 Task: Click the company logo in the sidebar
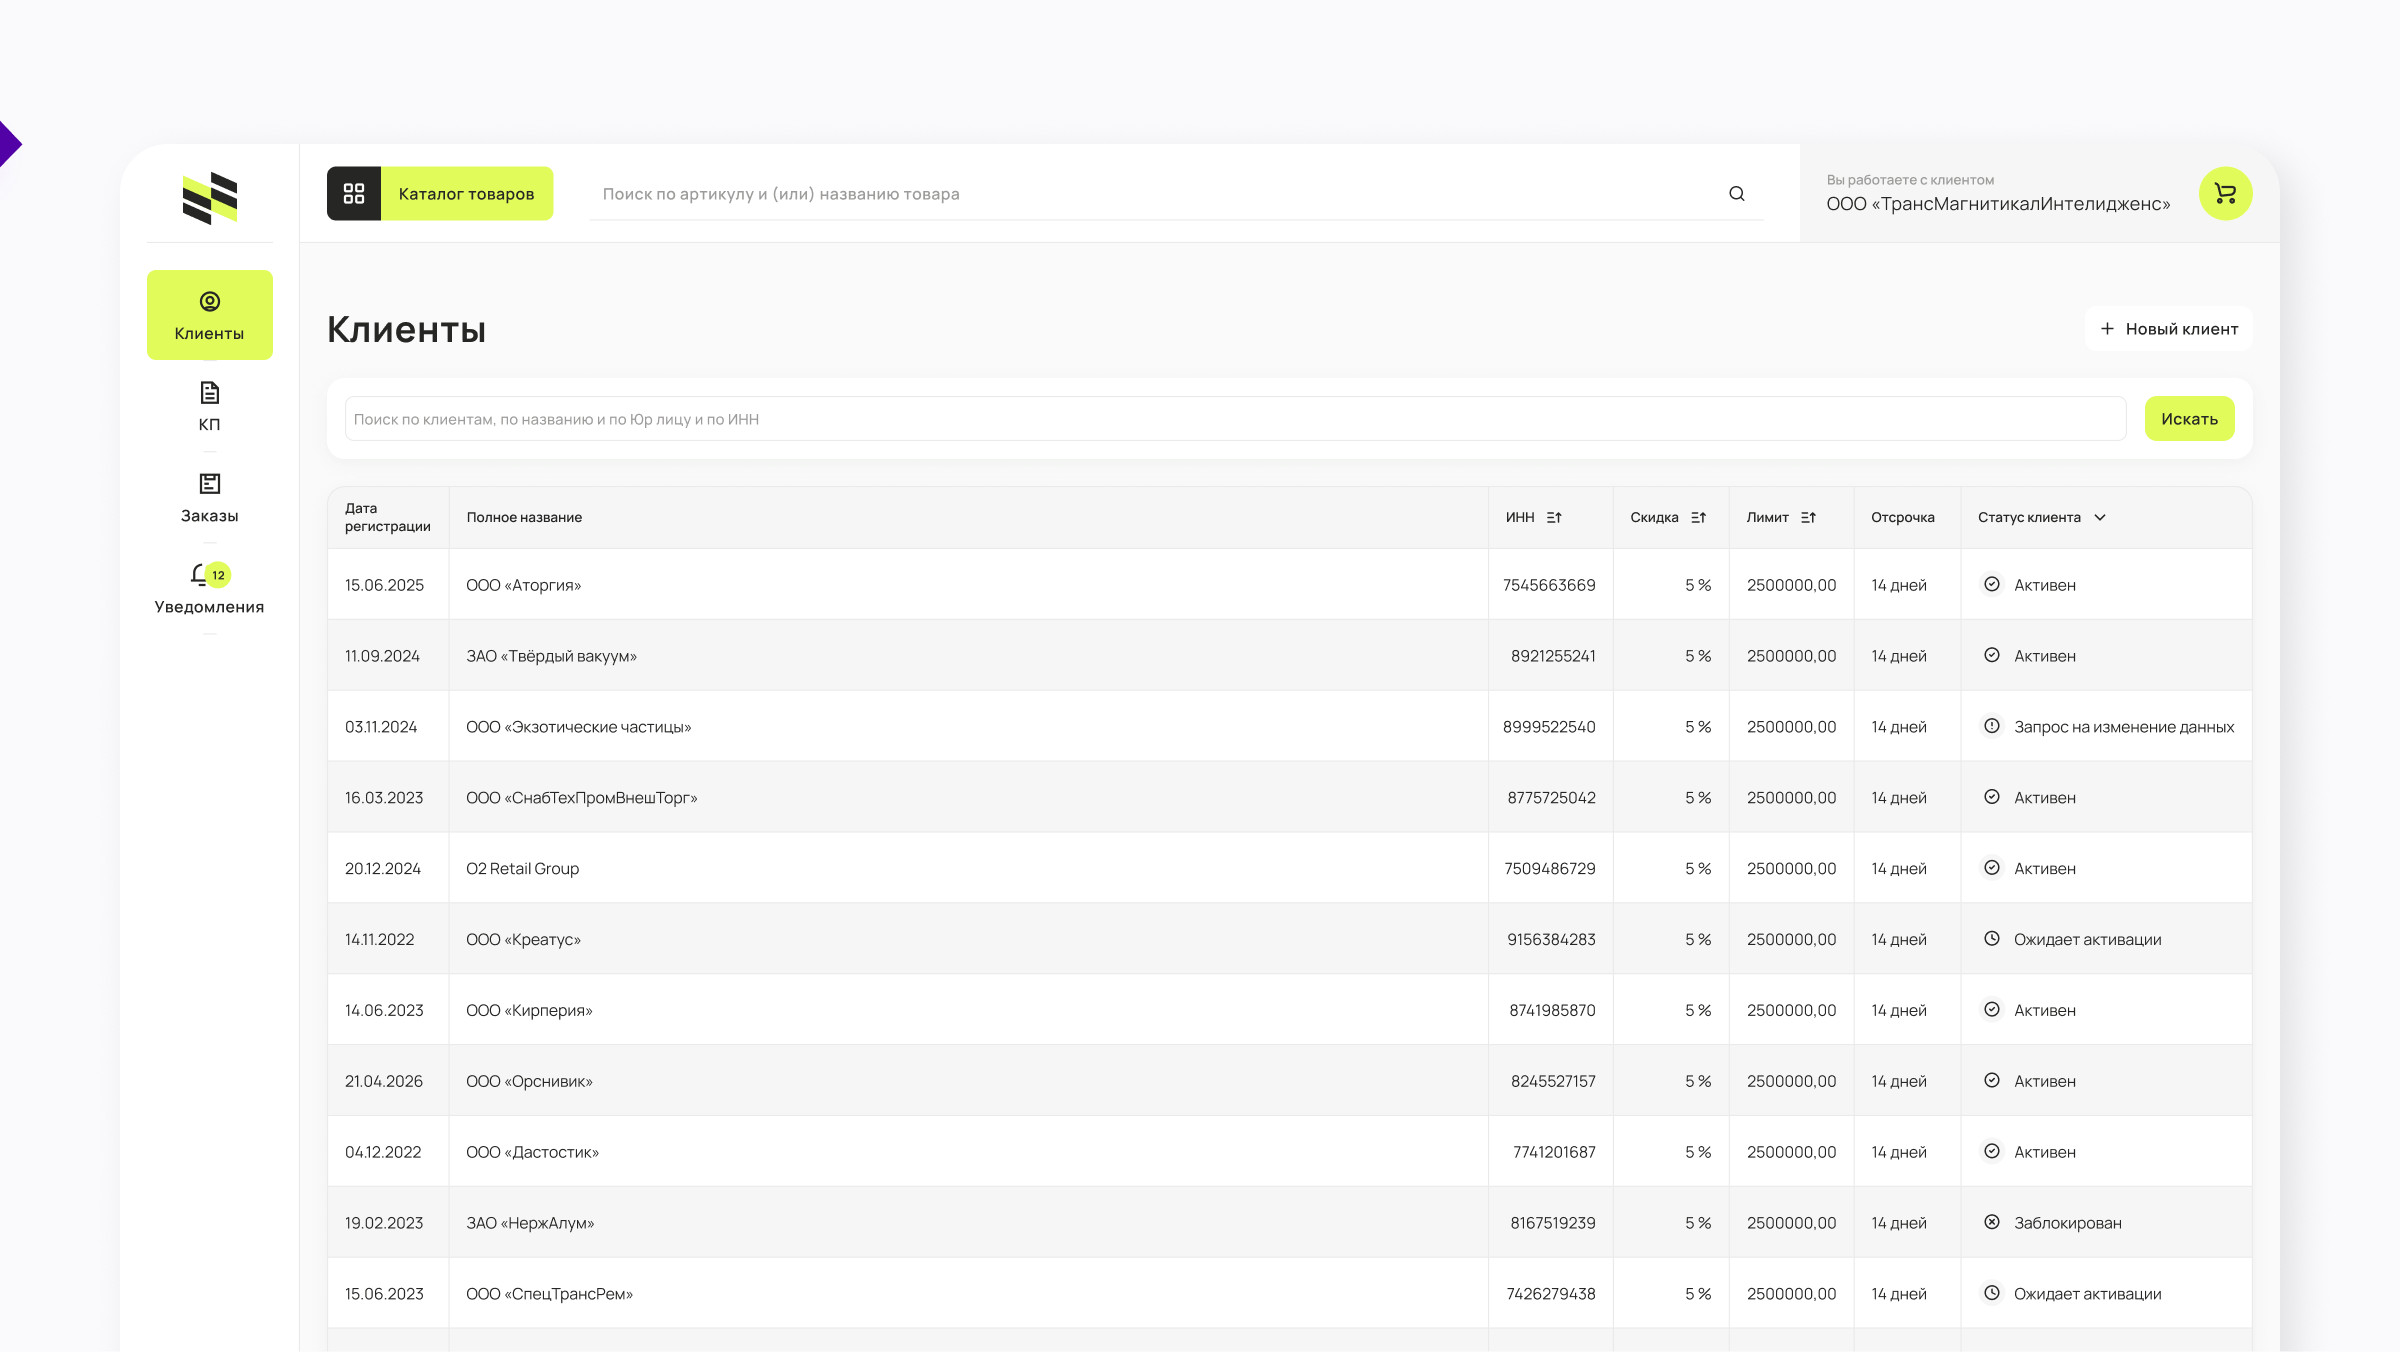tap(210, 198)
